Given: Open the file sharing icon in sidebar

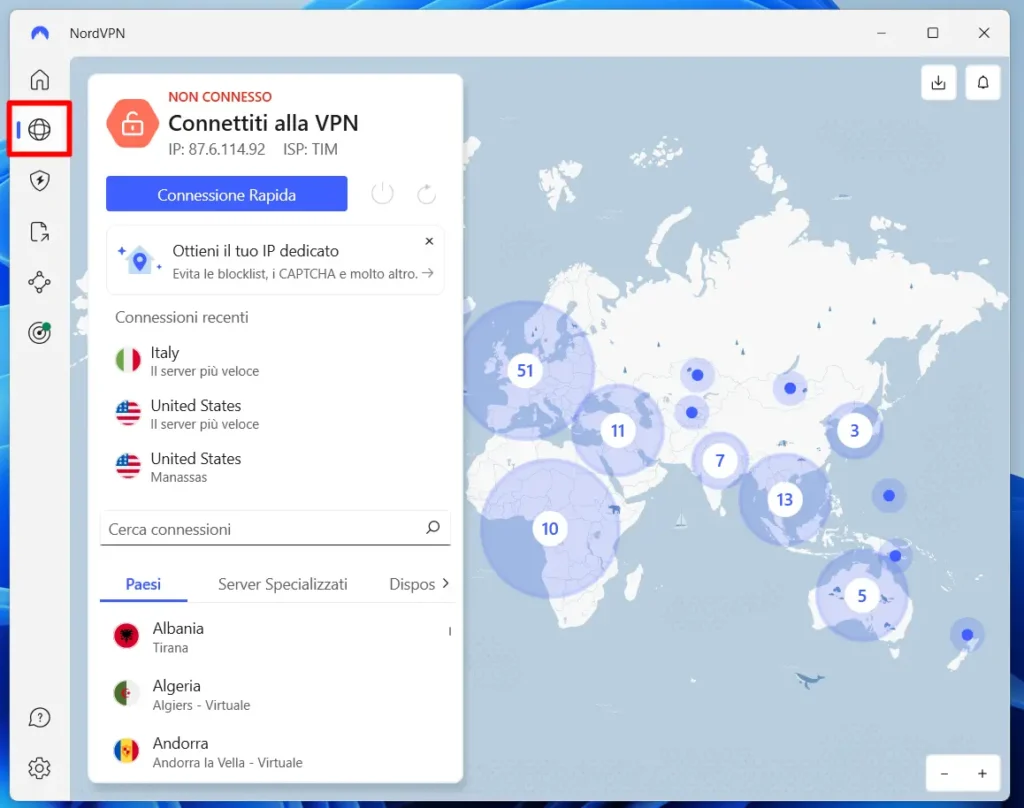Looking at the screenshot, I should tap(40, 231).
